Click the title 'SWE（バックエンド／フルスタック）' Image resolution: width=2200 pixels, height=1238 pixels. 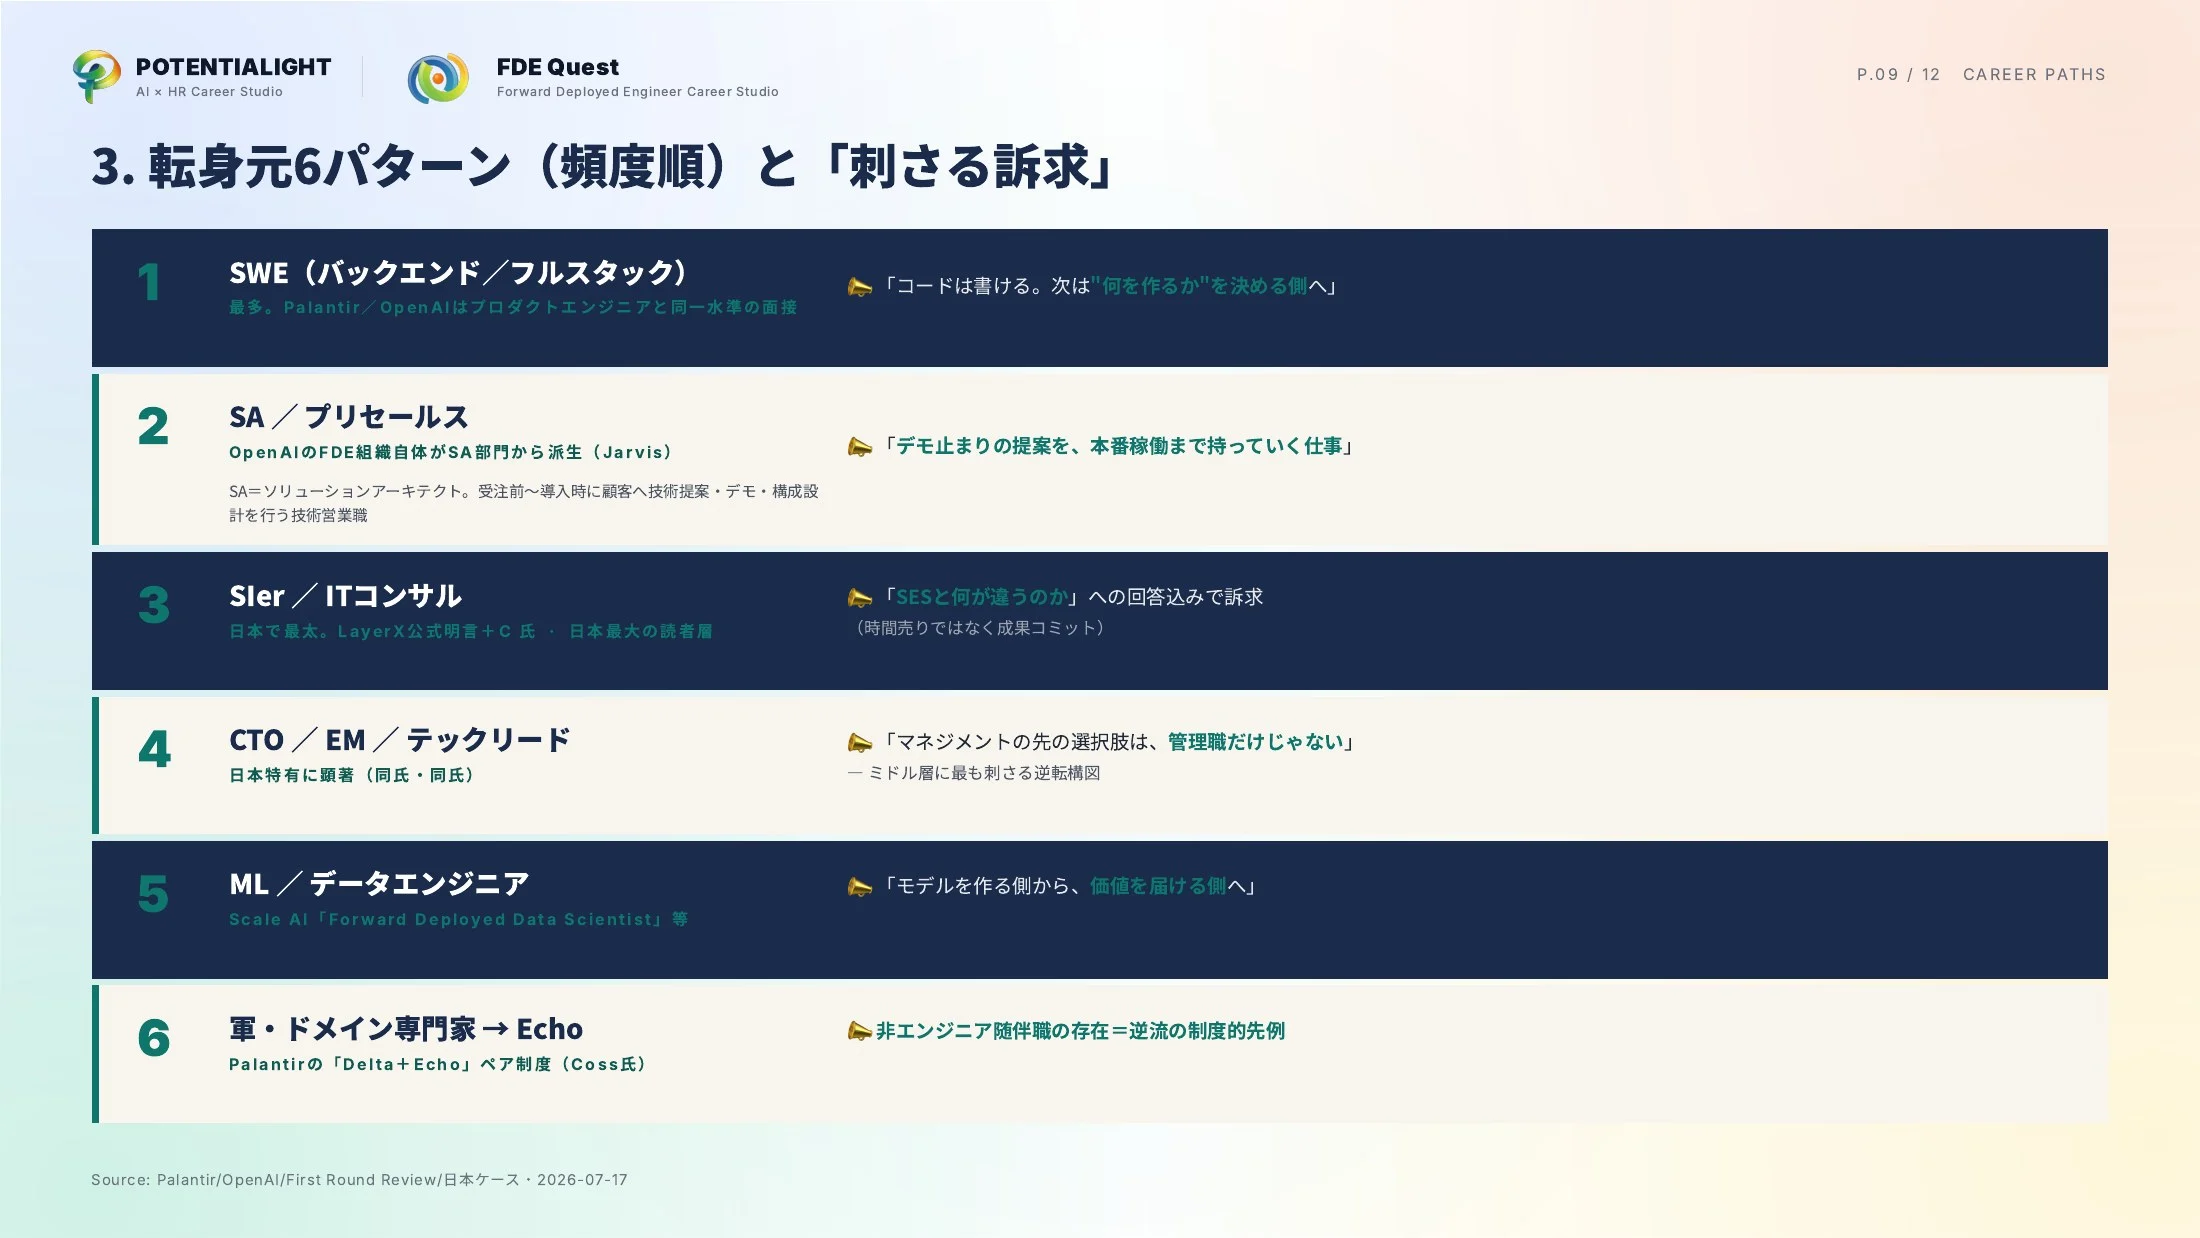click(459, 273)
